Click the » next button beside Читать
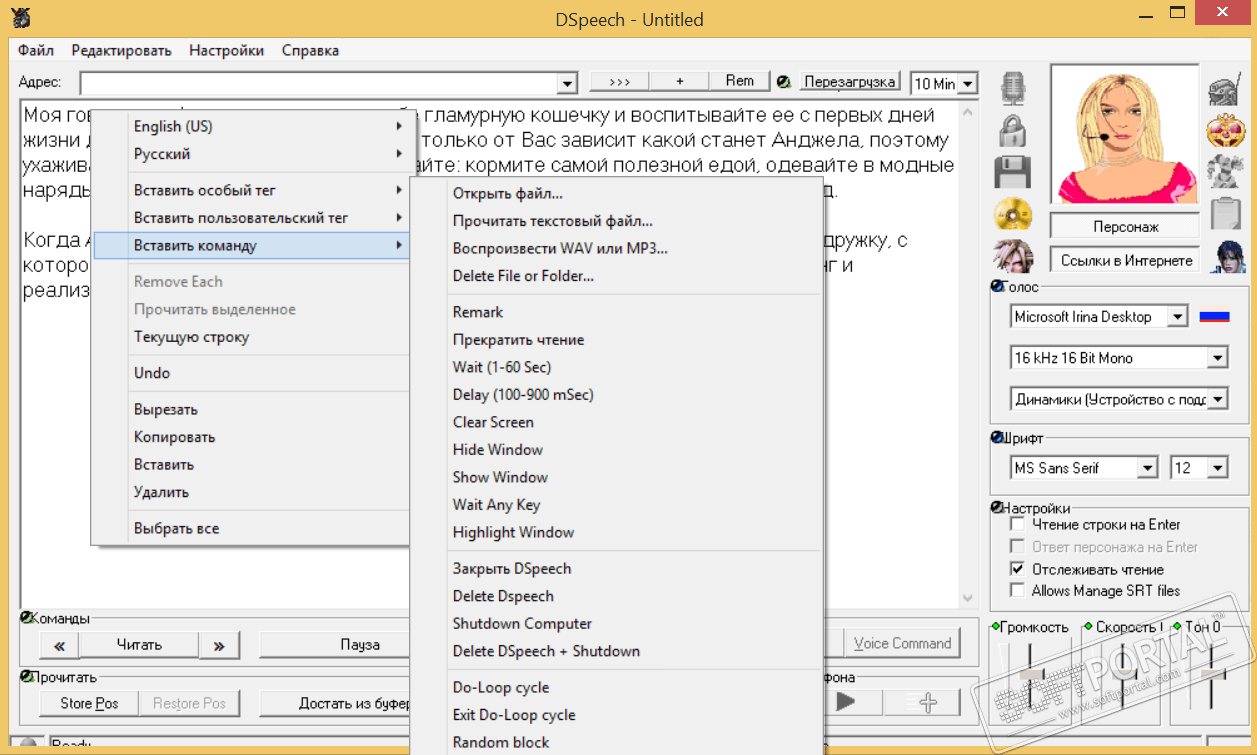The width and height of the screenshot is (1257, 755). pyautogui.click(x=218, y=645)
